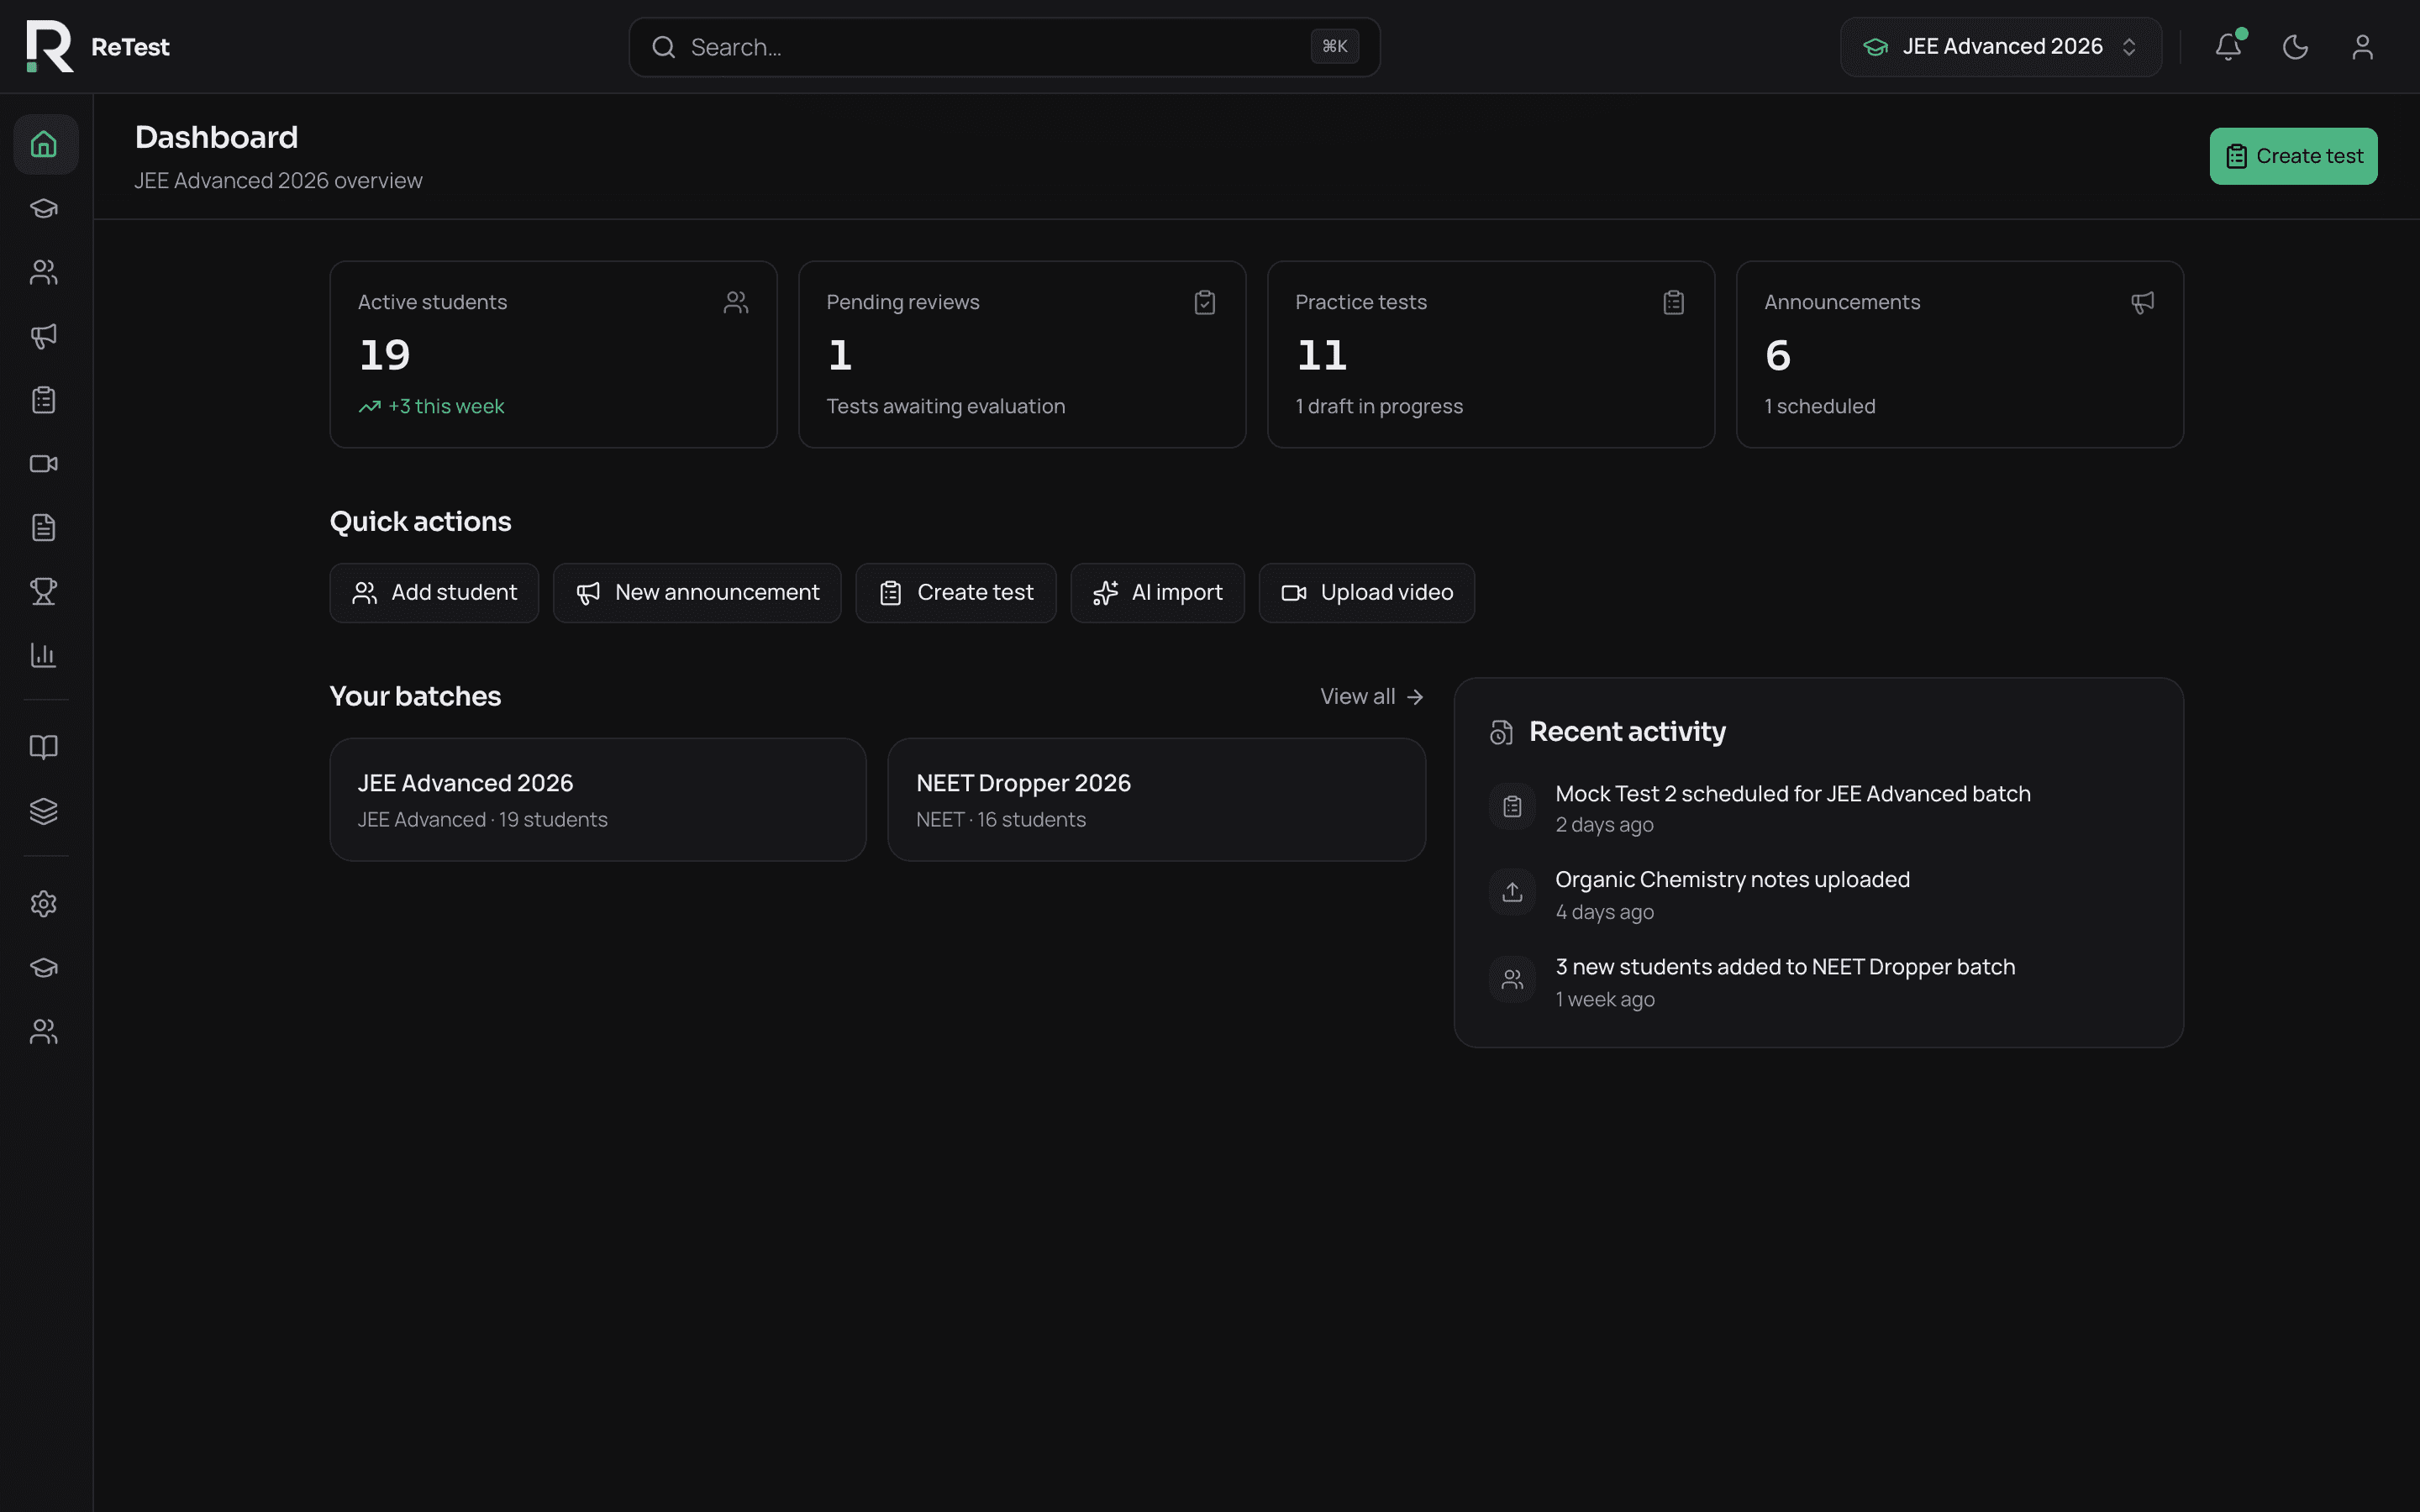Click the Upload video quick action
The width and height of the screenshot is (2420, 1512).
coord(1366,593)
